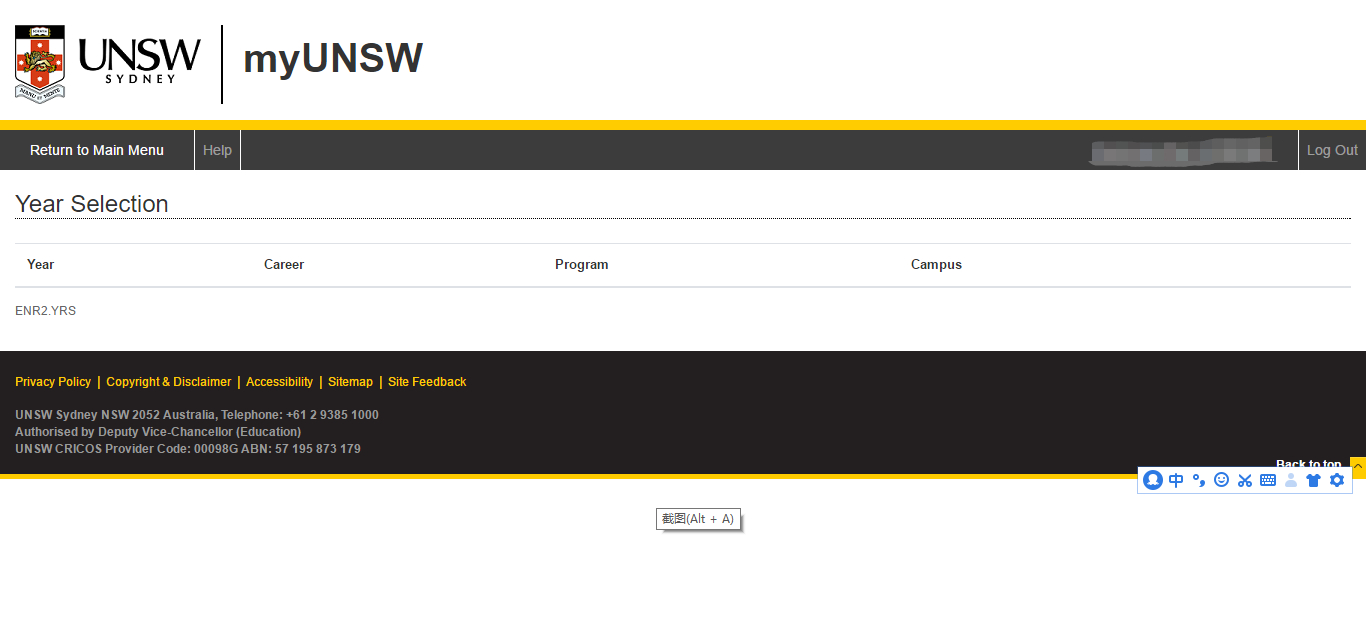This screenshot has height=638, width=1366.
Task: Open the skin shirt icon
Action: coord(1314,480)
